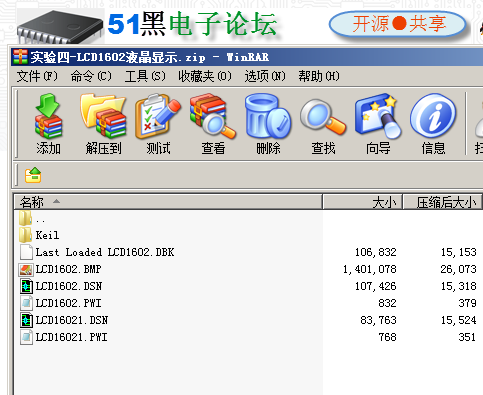The image size is (483, 395).
Task: Click size value 1,401,078
Action: point(370,269)
